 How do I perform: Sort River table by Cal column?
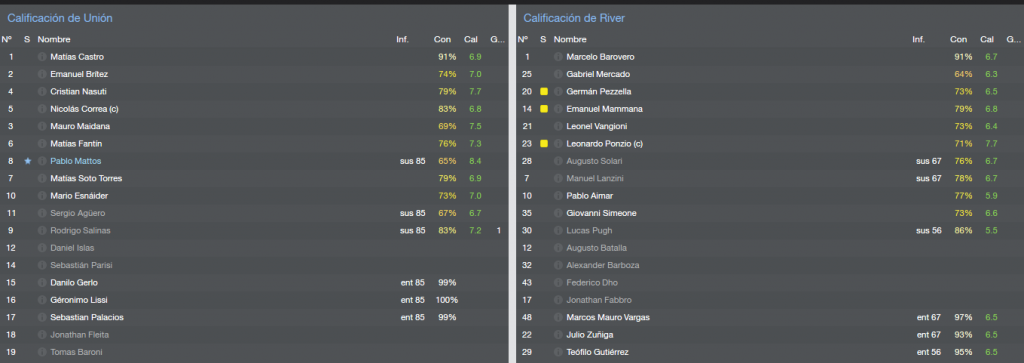pyautogui.click(x=987, y=40)
